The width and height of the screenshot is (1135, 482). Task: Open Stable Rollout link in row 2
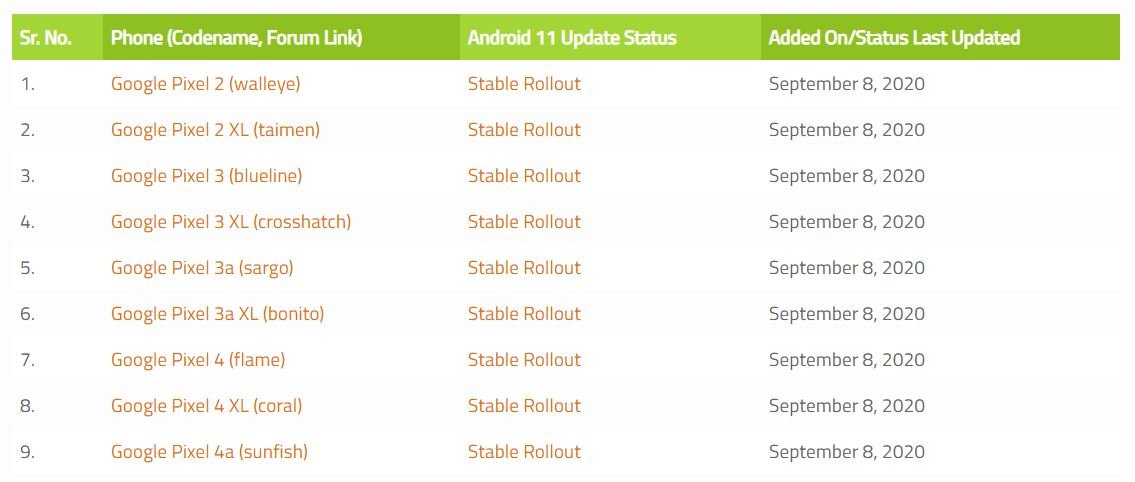[x=524, y=130]
